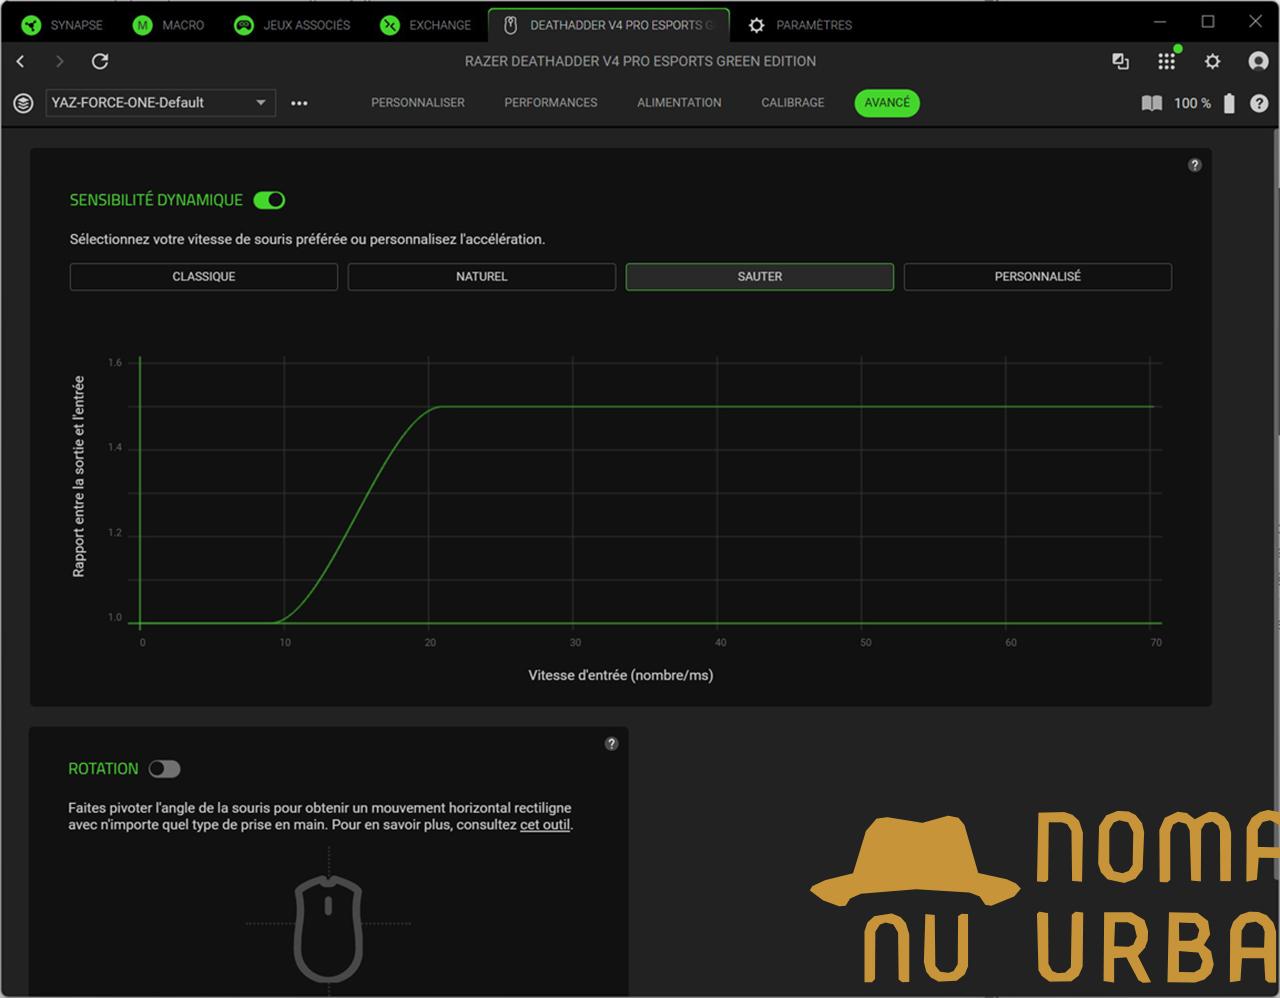
Task: Open the user account profile icon
Action: click(1258, 62)
